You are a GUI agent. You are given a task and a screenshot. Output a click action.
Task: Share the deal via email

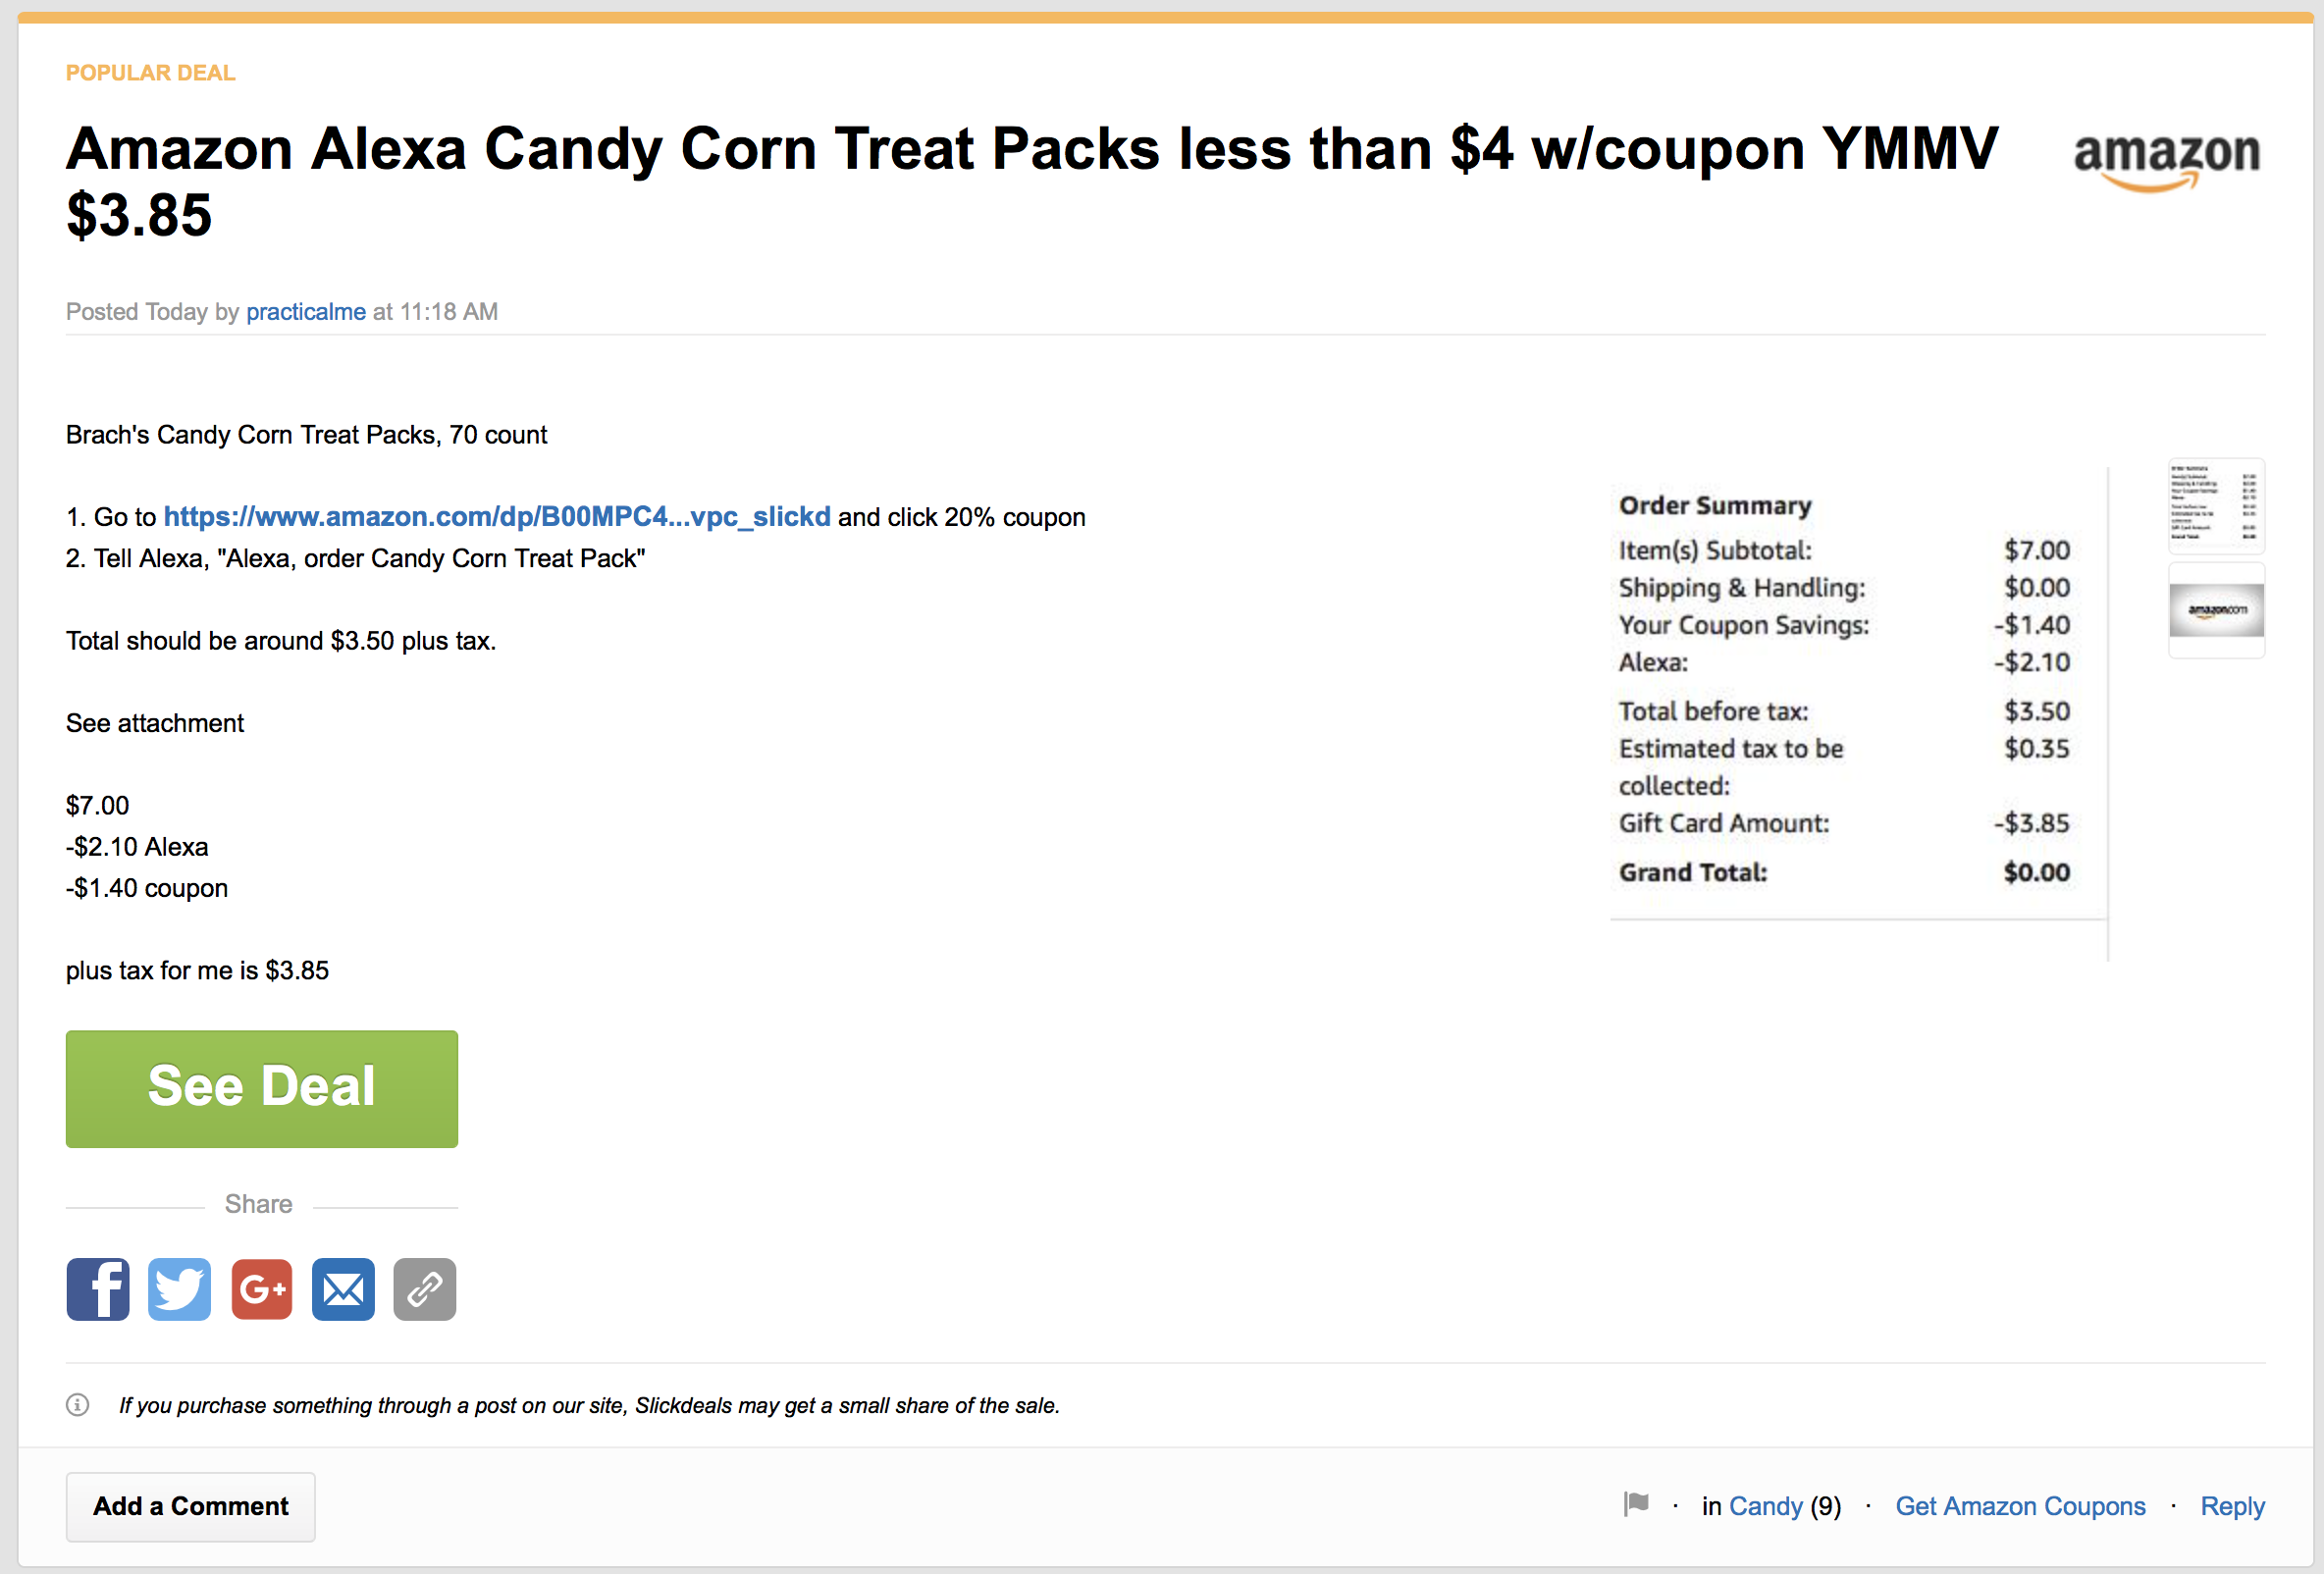[342, 1289]
